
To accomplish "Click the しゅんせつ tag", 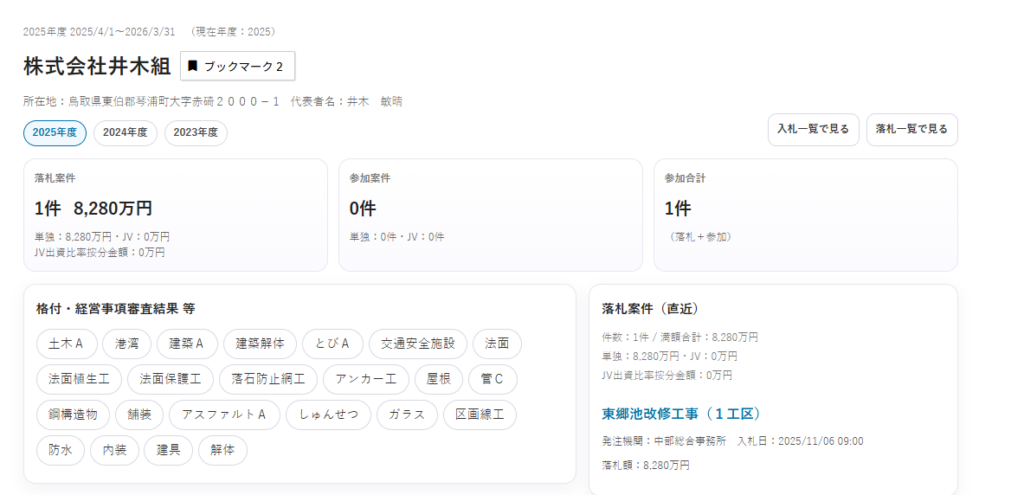I will (x=328, y=415).
